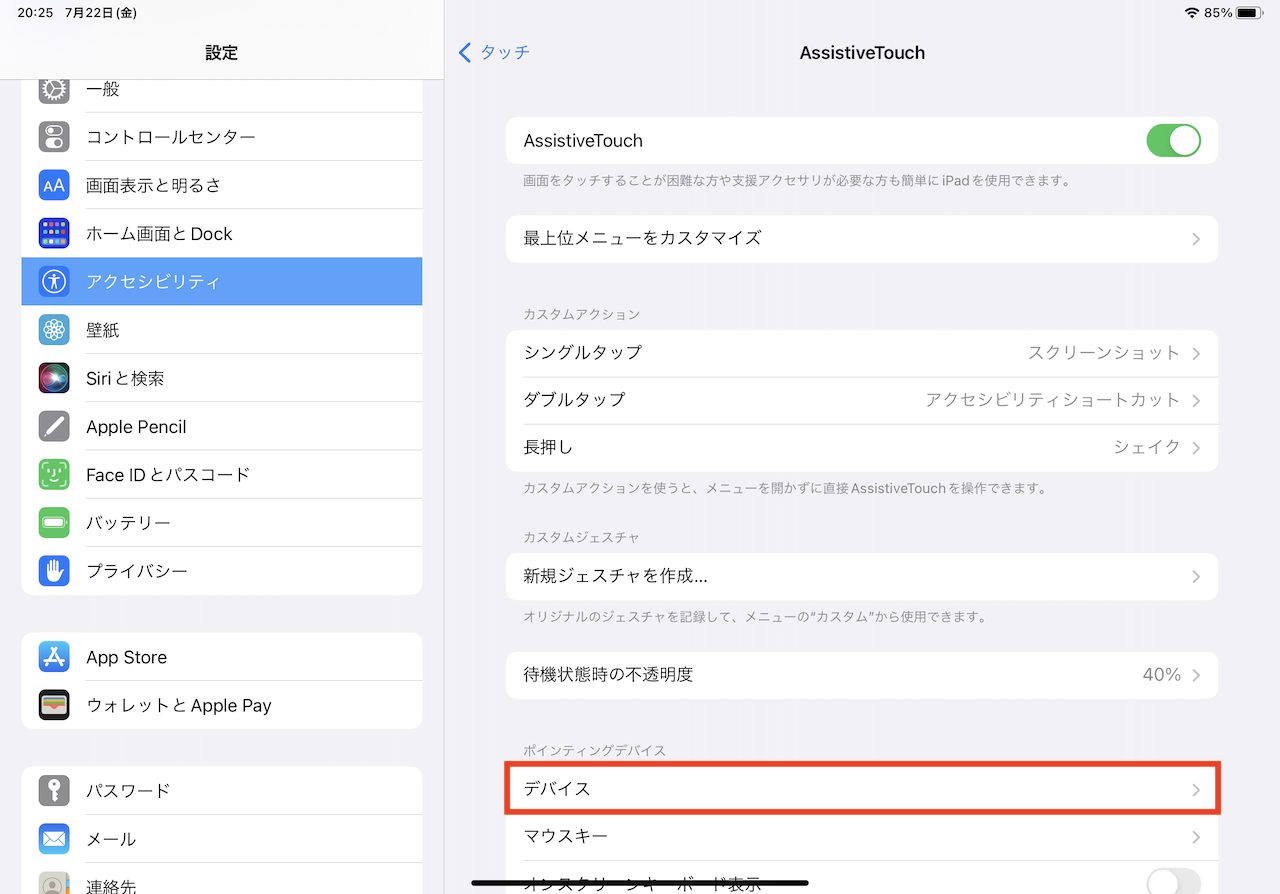Image resolution: width=1280 pixels, height=894 pixels.
Task: Open Control Center icon in sidebar
Action: tap(54, 137)
